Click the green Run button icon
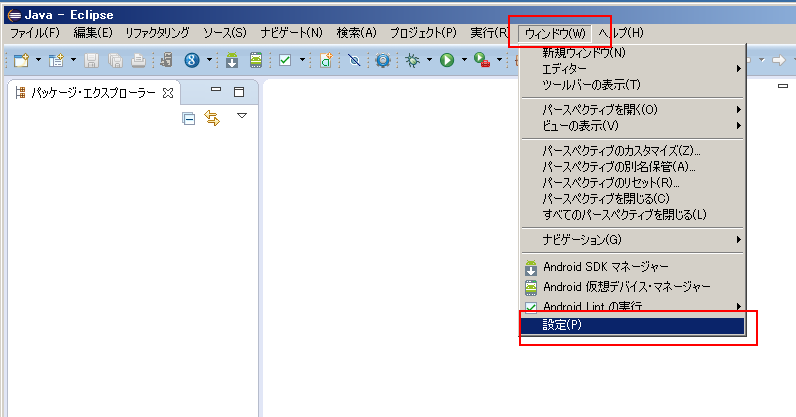 tap(447, 60)
